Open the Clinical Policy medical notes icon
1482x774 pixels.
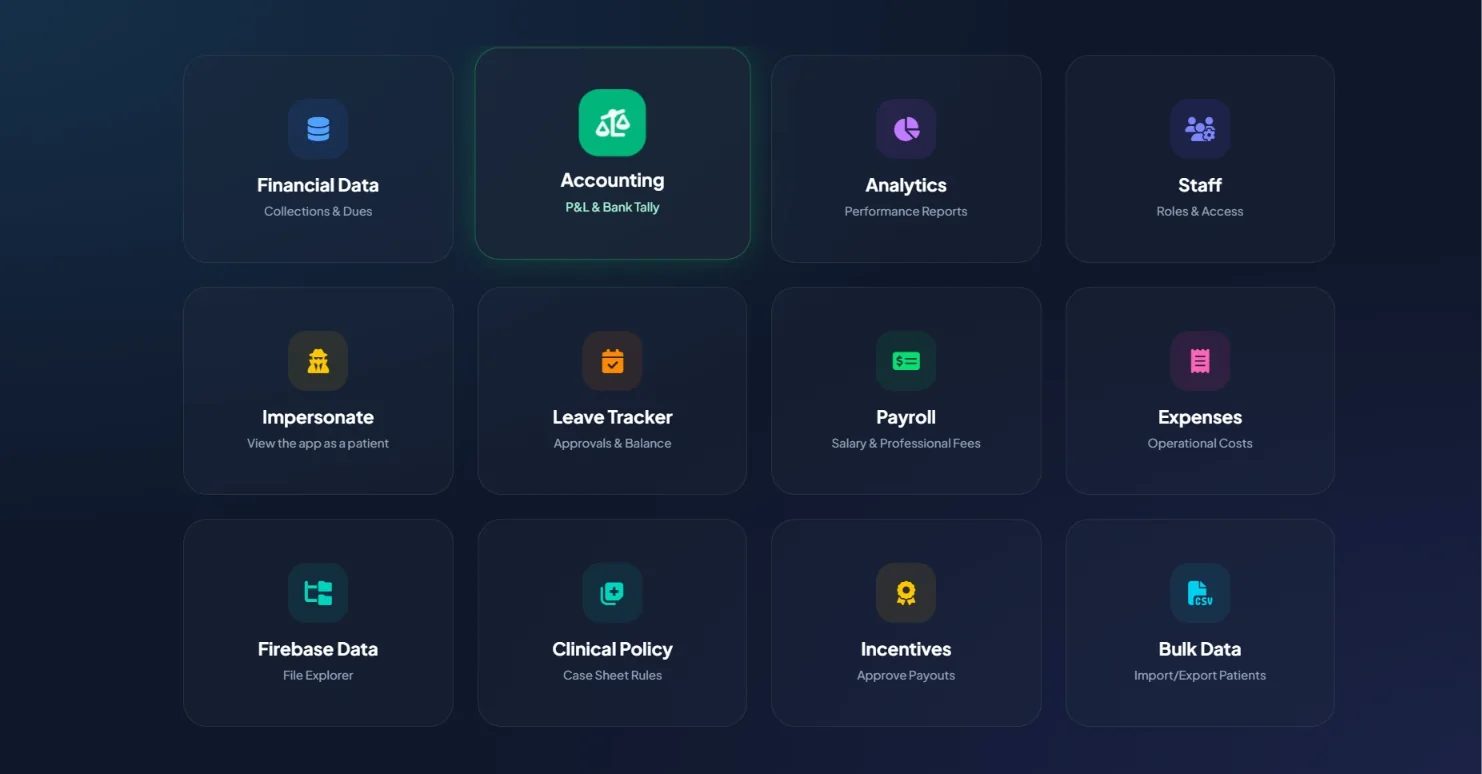612,593
